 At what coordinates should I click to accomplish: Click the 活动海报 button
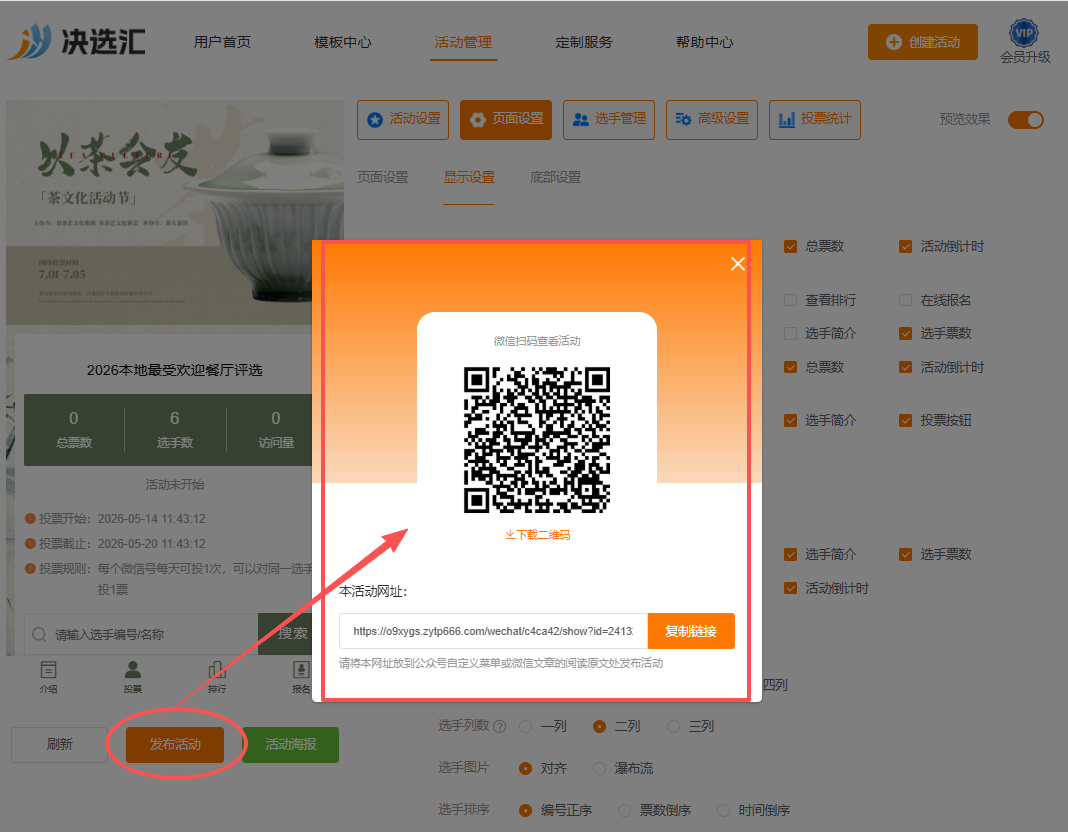pyautogui.click(x=290, y=744)
